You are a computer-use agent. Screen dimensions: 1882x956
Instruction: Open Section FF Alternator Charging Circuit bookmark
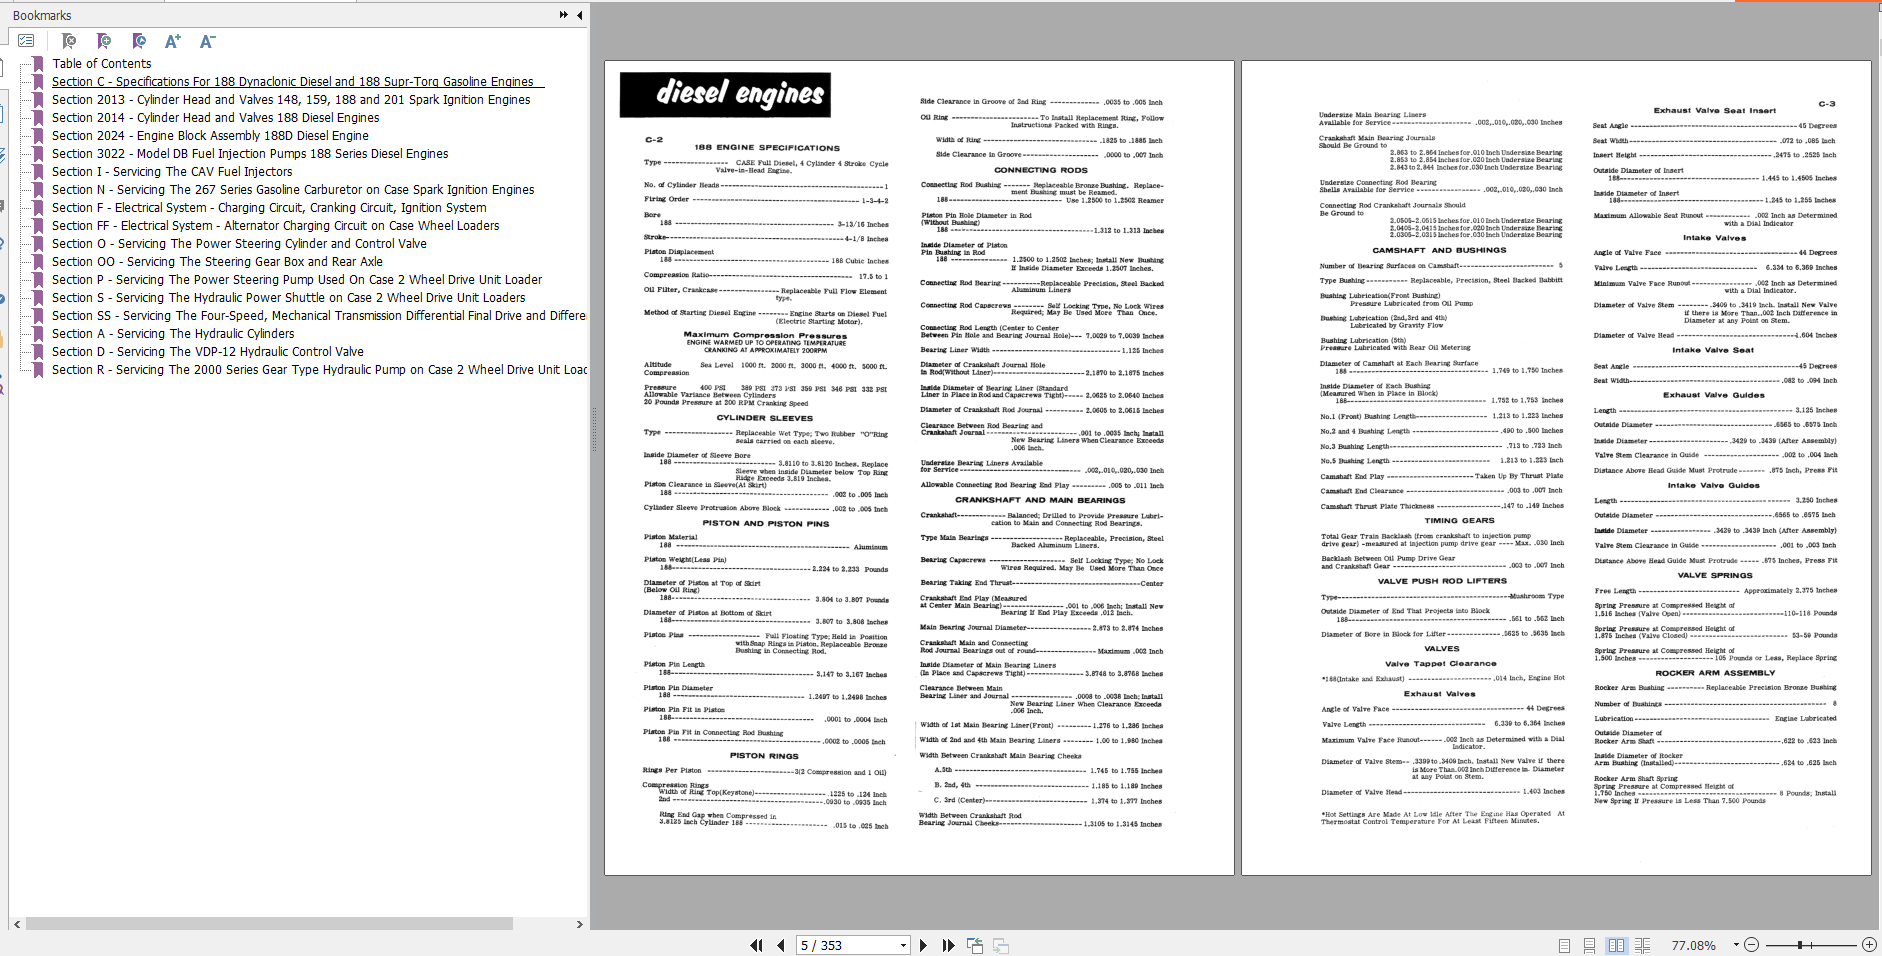276,225
